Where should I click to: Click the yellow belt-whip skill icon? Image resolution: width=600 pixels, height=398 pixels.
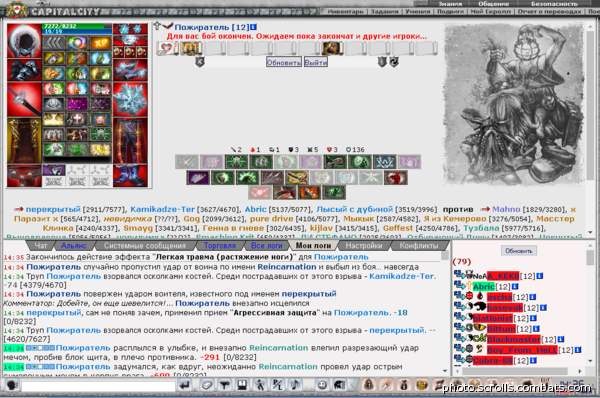click(x=297, y=178)
